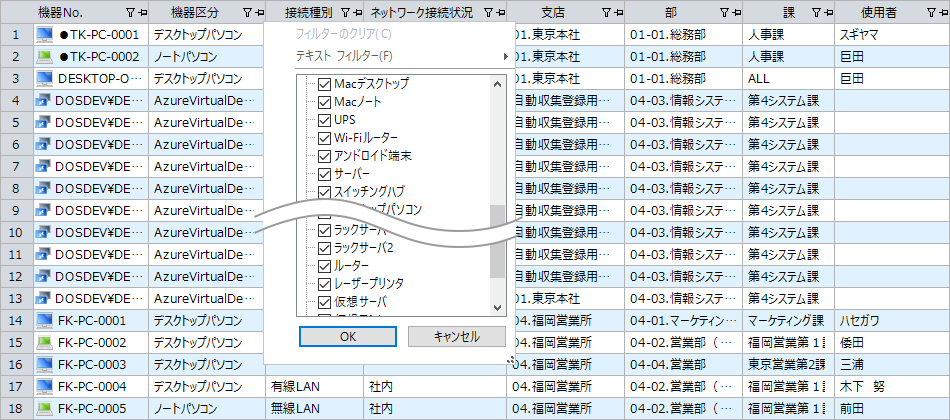Open filter dropdown for 部 column
This screenshot has width=950, height=420.
pyautogui.click(x=725, y=12)
